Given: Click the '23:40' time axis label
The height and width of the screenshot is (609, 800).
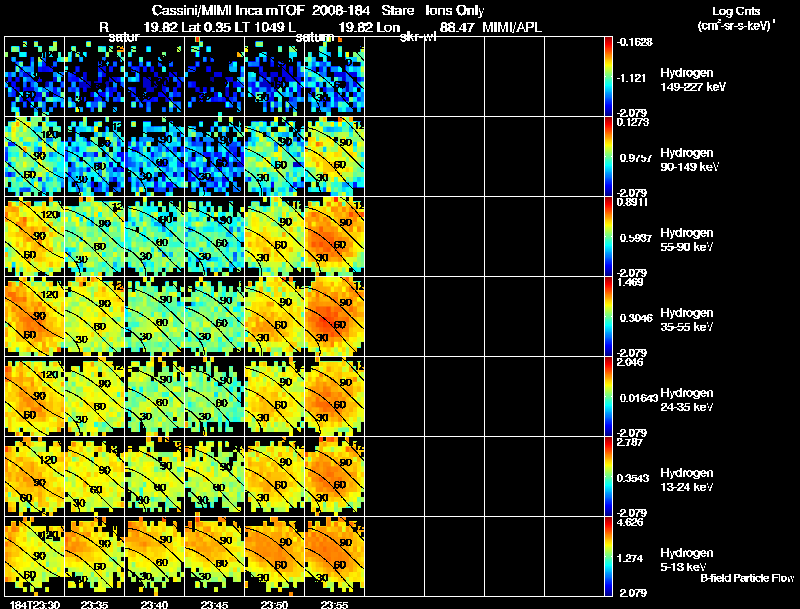Looking at the screenshot, I should point(155,604).
